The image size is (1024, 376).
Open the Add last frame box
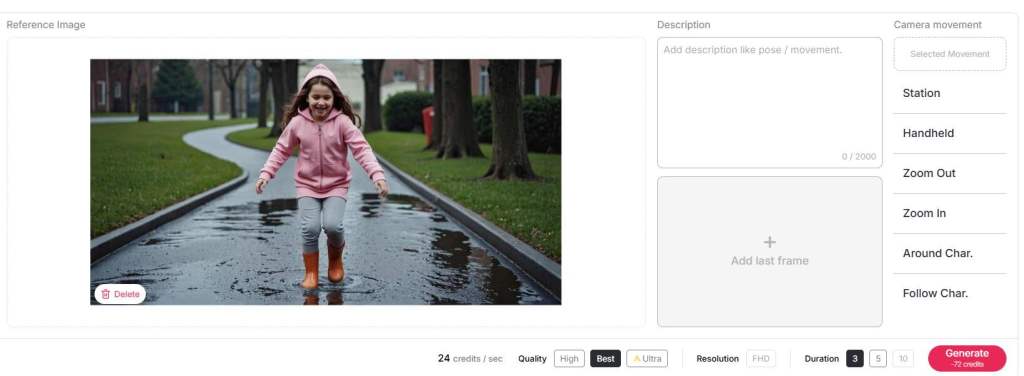click(x=769, y=251)
